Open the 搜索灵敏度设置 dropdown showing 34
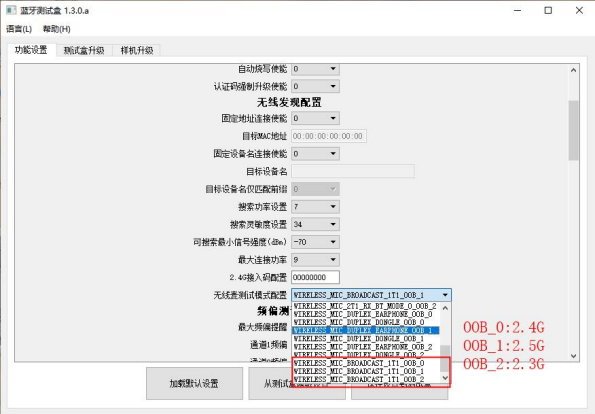Screen dimensions: 595x414 pyautogui.click(x=315, y=224)
